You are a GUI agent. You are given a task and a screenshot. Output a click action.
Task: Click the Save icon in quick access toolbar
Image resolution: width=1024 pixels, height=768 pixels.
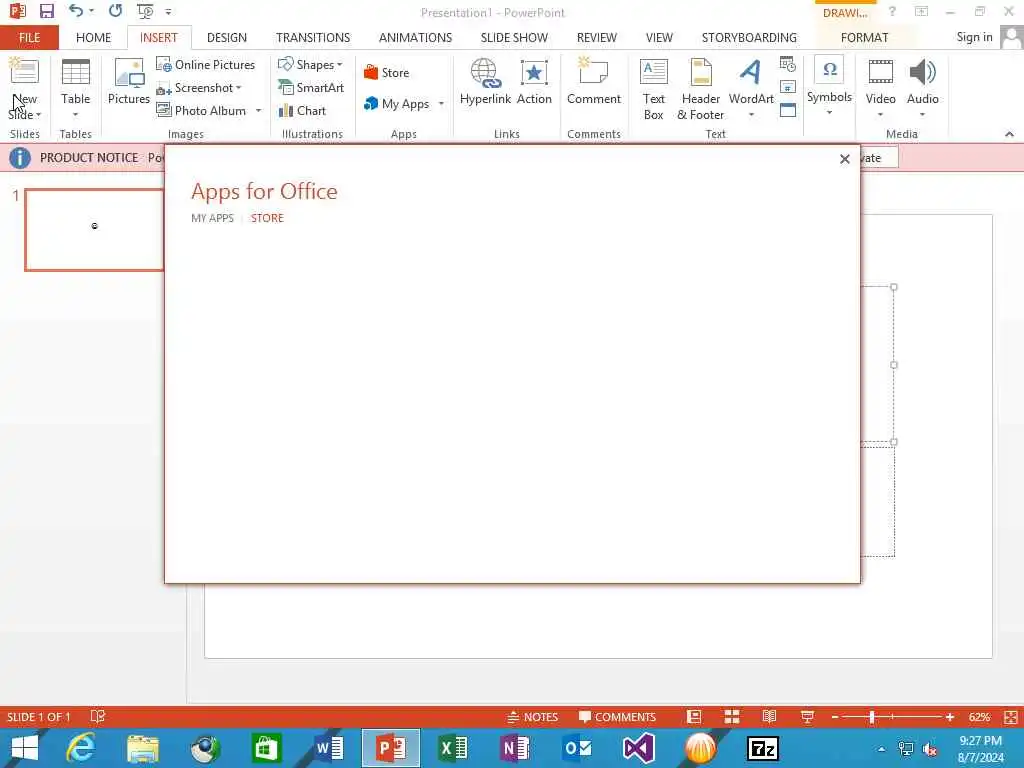[46, 11]
